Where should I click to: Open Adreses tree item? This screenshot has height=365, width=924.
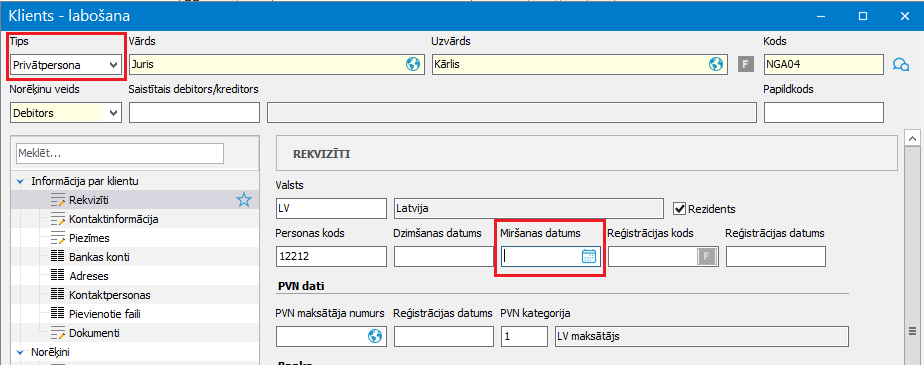tap(88, 276)
